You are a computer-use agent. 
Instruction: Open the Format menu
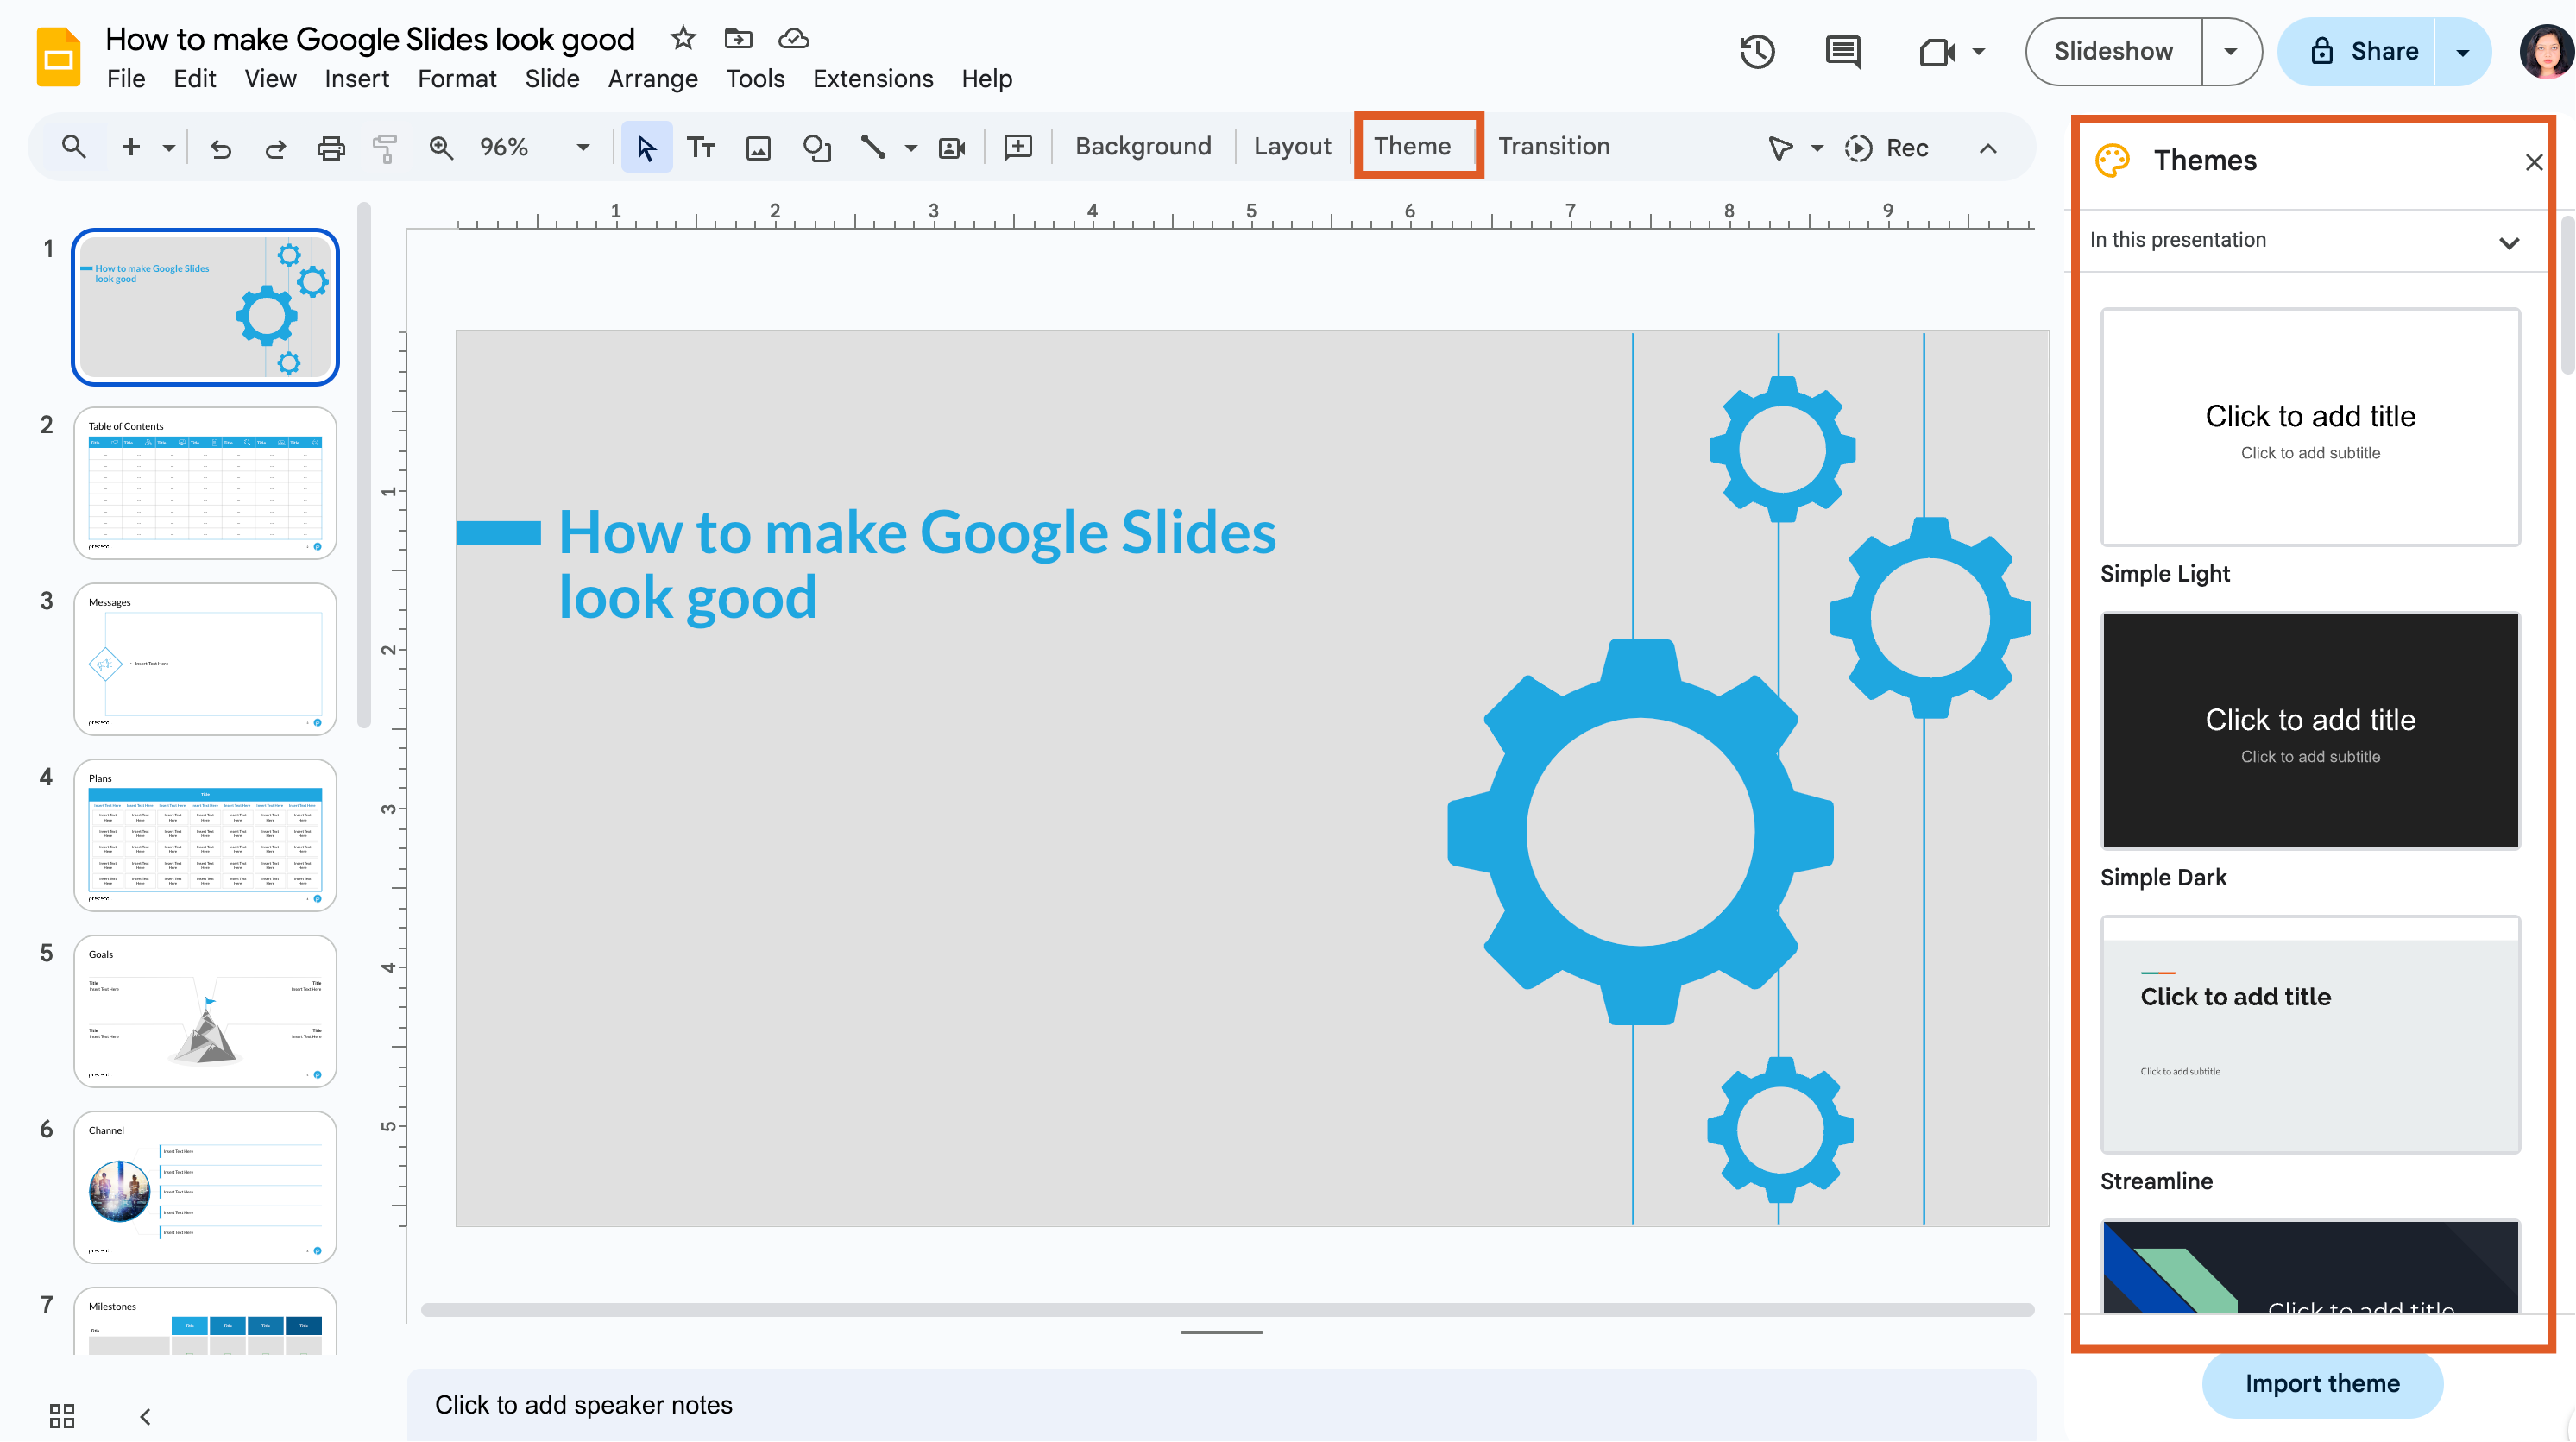point(457,78)
